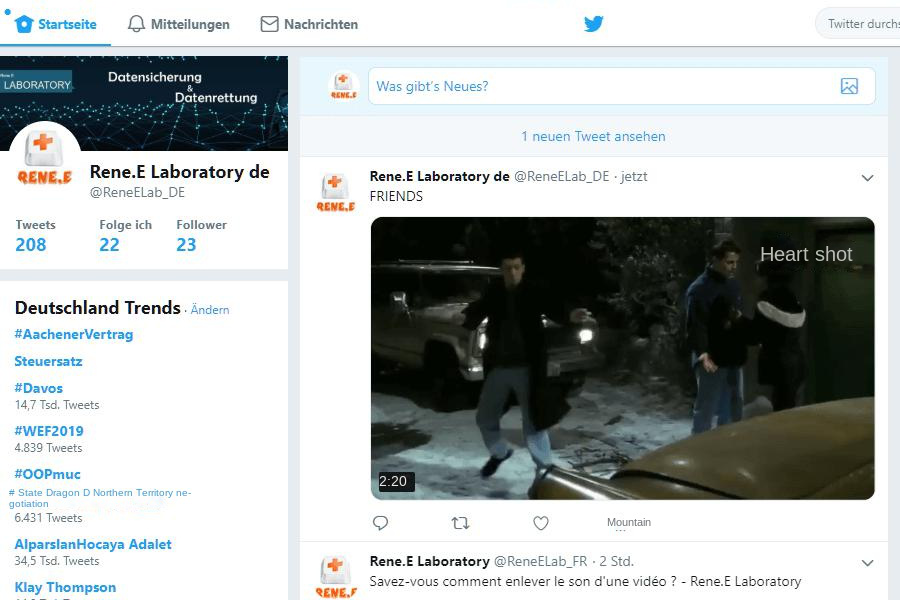Open Mitteilungen notifications tab

tap(178, 24)
